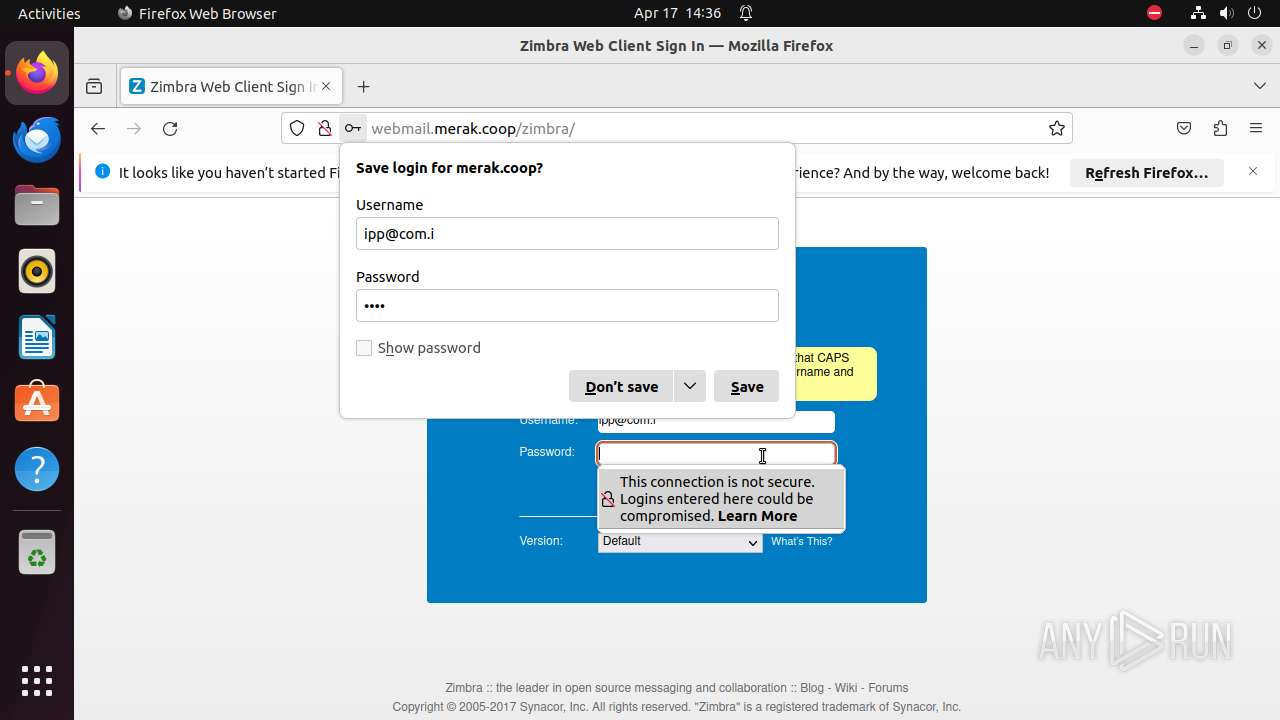Open the Forums link in footer

888,688
